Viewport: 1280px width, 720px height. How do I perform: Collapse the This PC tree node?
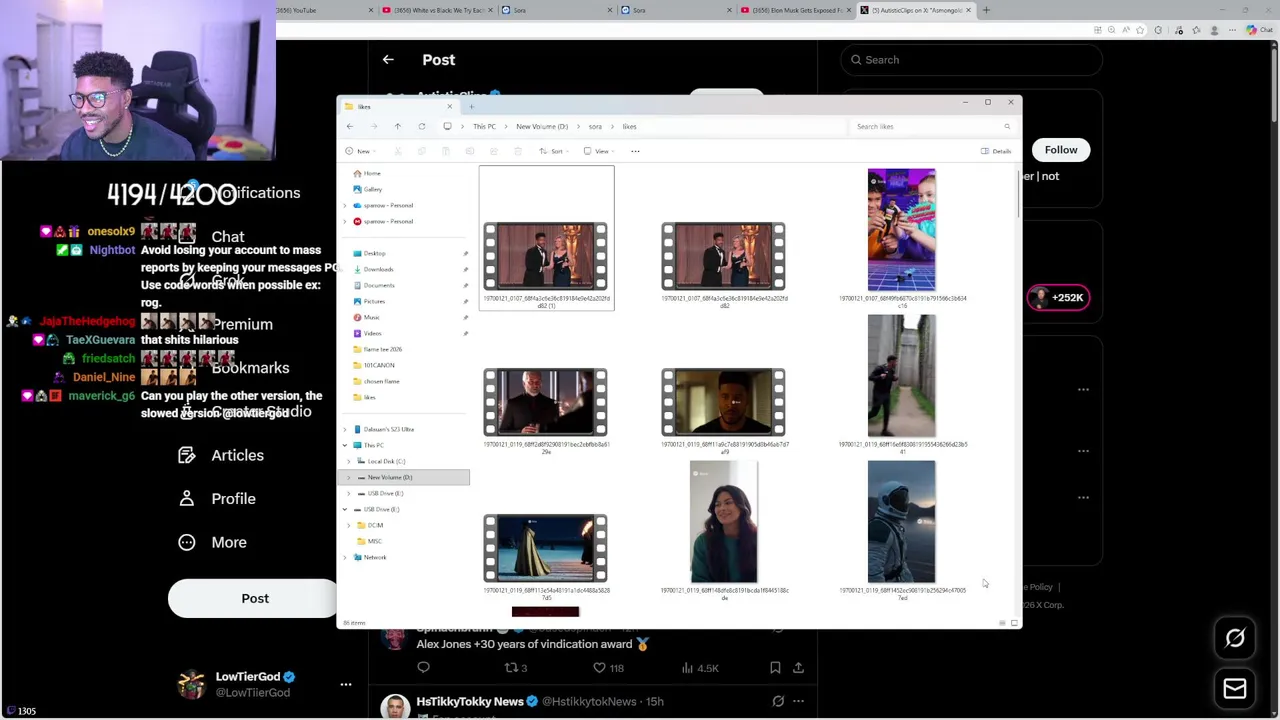[345, 446]
